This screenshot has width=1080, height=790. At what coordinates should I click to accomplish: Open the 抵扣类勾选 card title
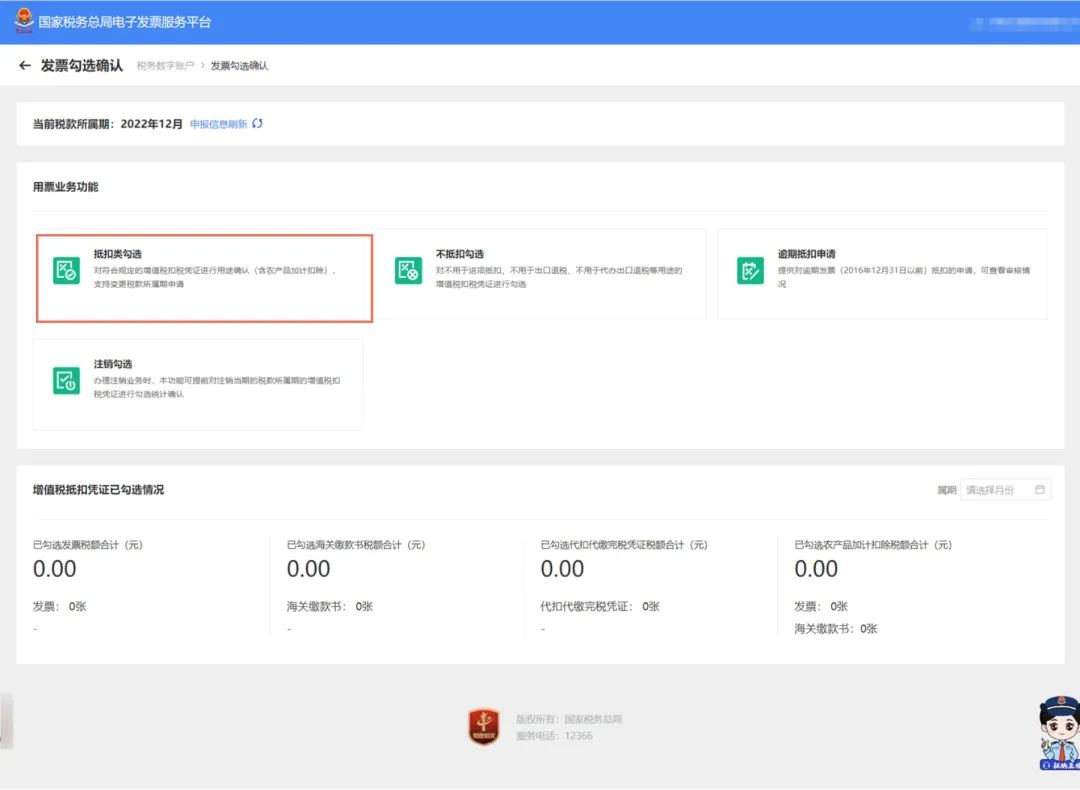coord(118,255)
